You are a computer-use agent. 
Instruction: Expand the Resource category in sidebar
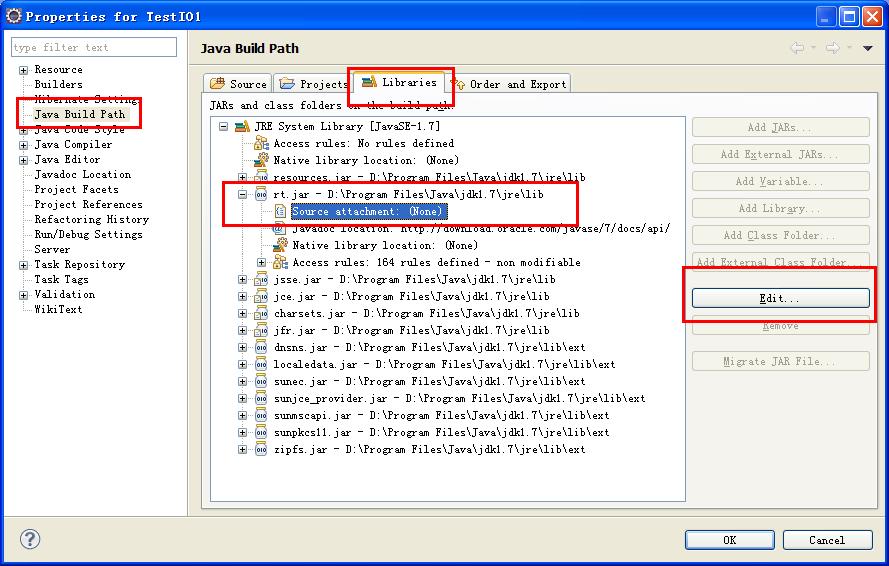[x=23, y=70]
